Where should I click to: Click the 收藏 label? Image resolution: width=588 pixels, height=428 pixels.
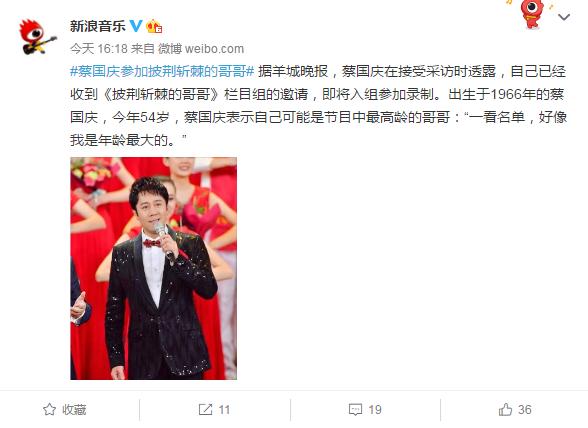pos(74,410)
